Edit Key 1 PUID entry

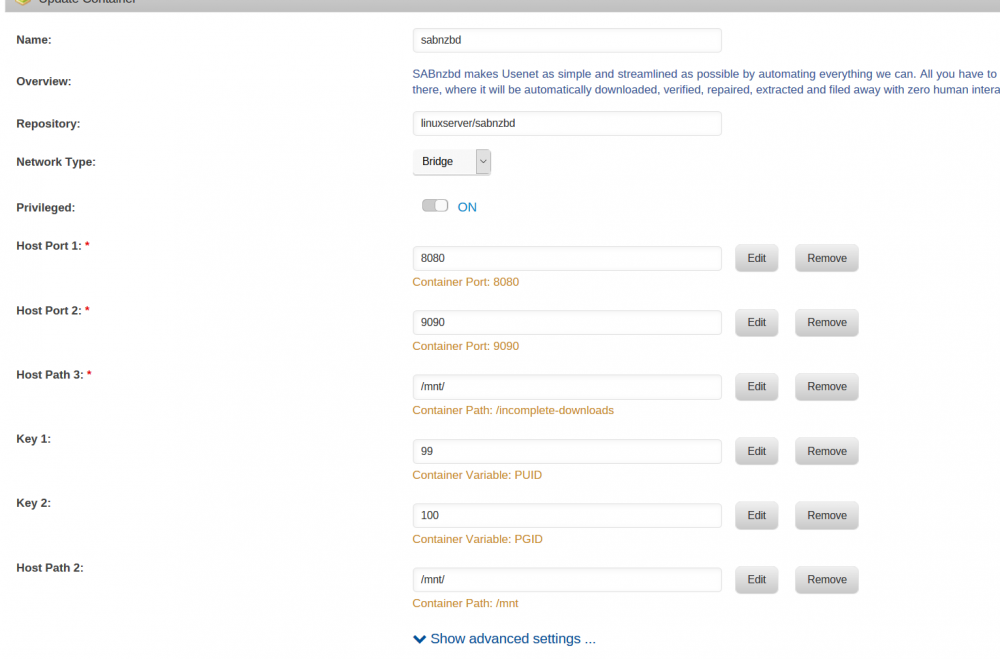756,451
